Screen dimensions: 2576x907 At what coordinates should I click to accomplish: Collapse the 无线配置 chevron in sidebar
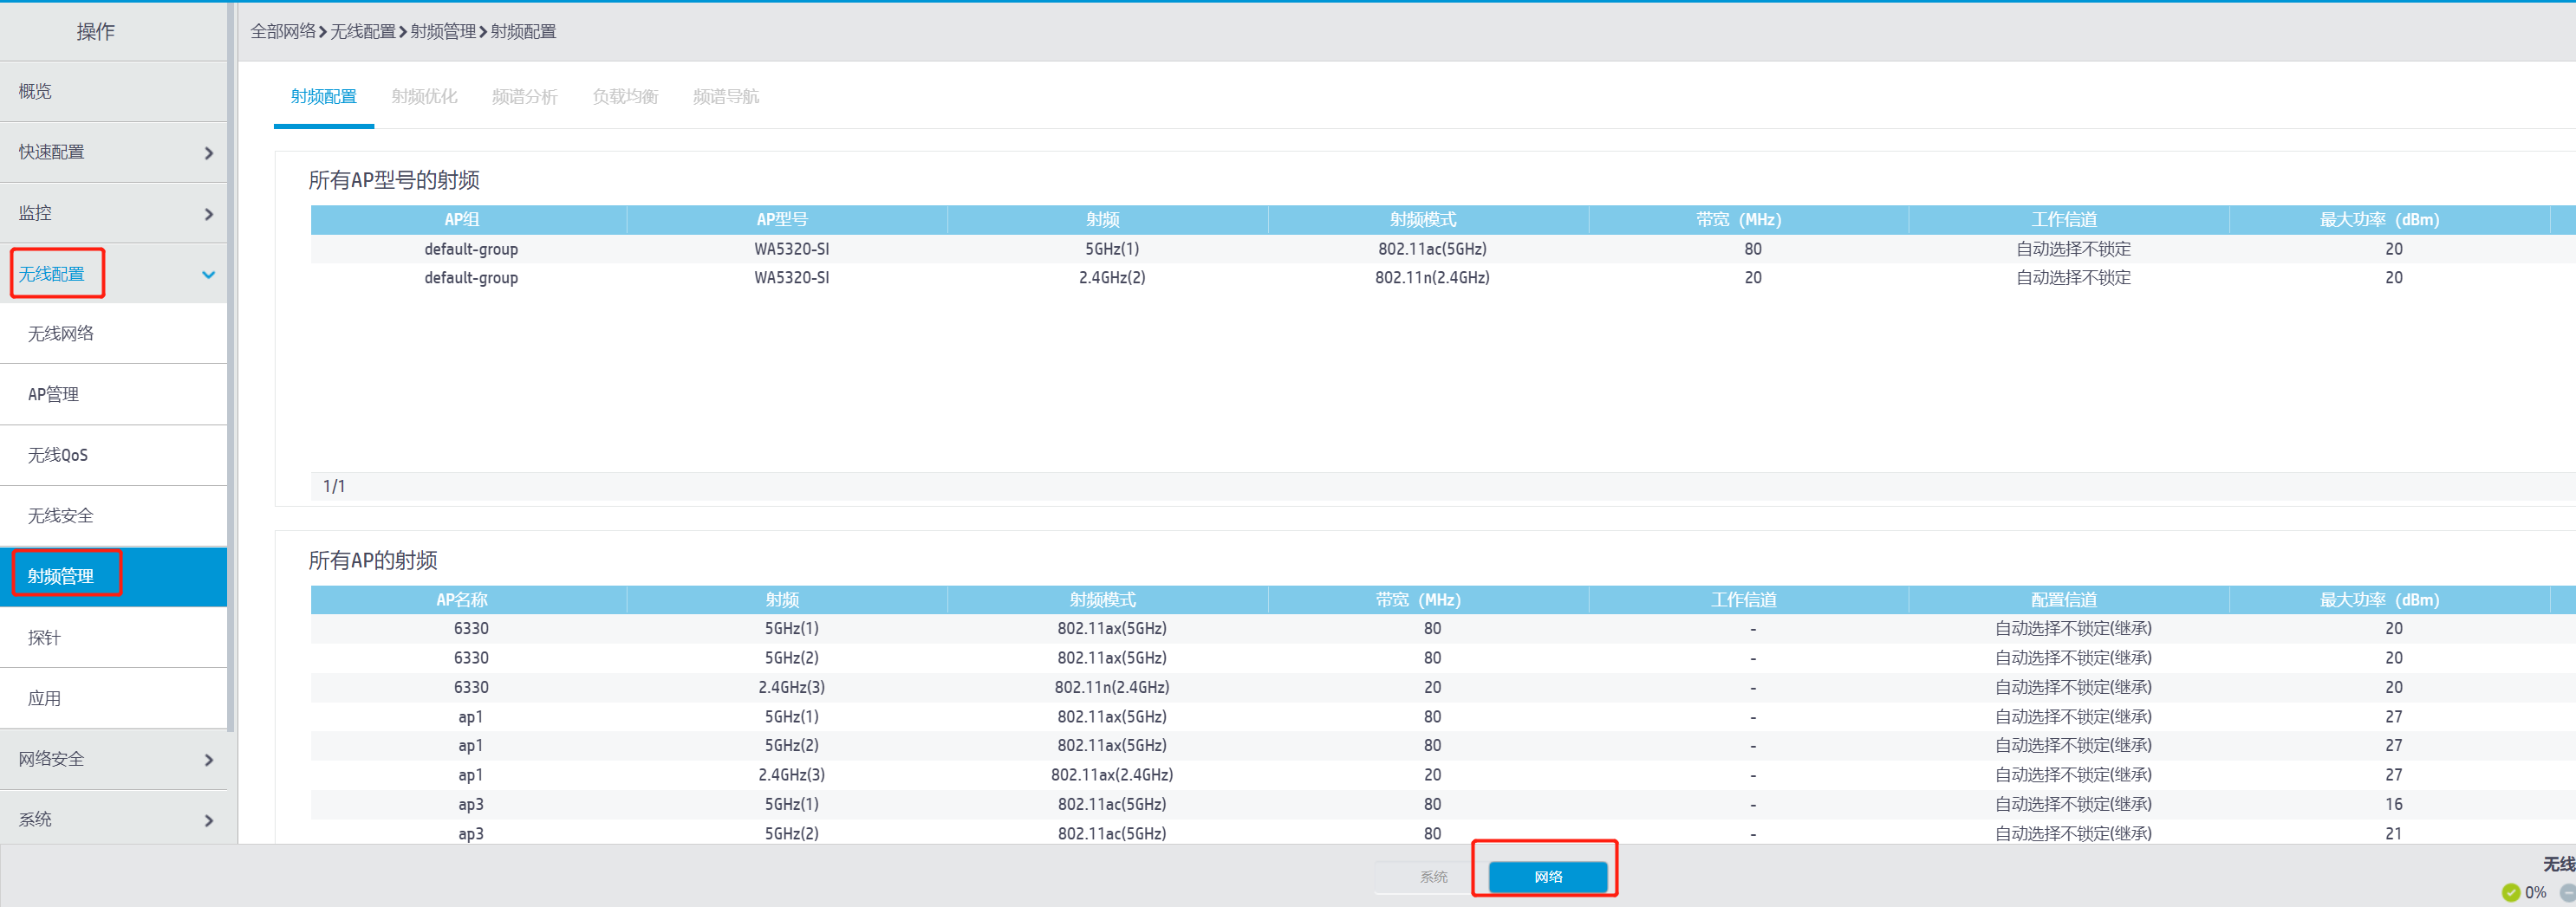(208, 275)
